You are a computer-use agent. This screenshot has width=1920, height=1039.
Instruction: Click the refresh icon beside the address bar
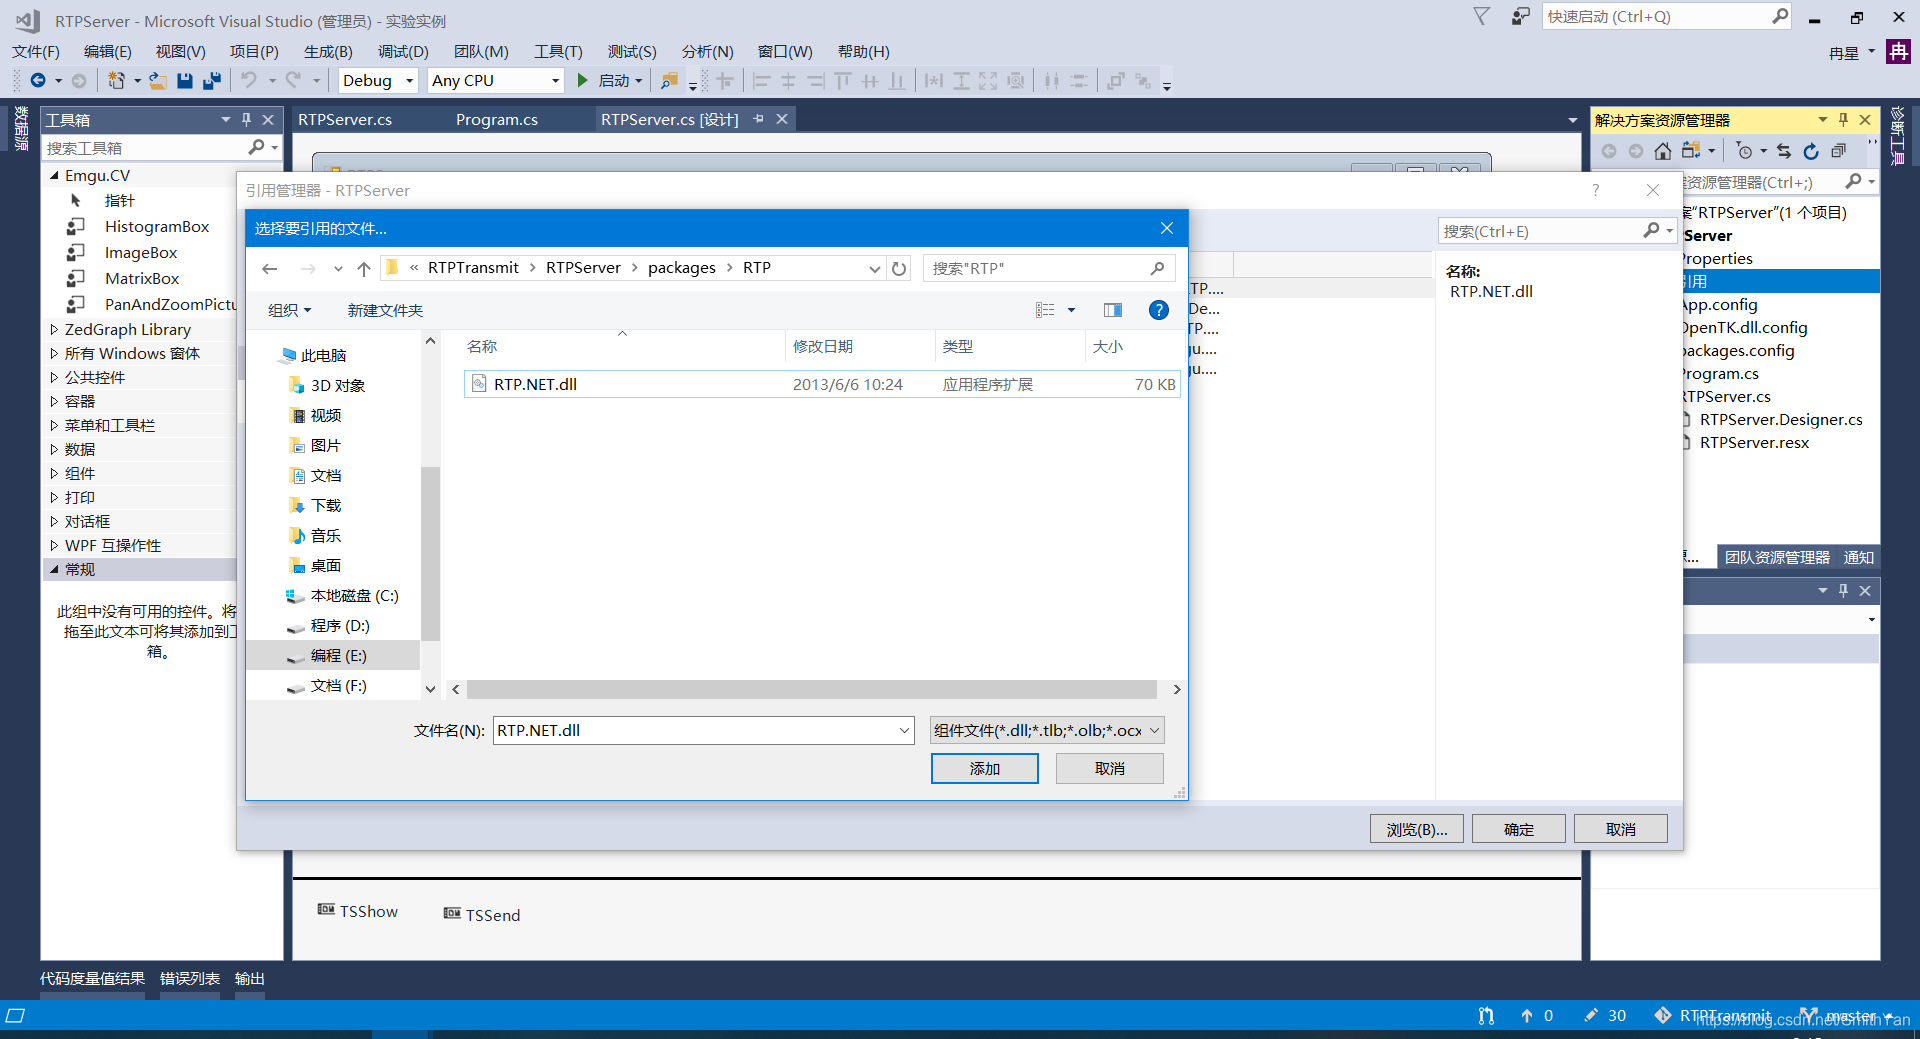click(899, 268)
